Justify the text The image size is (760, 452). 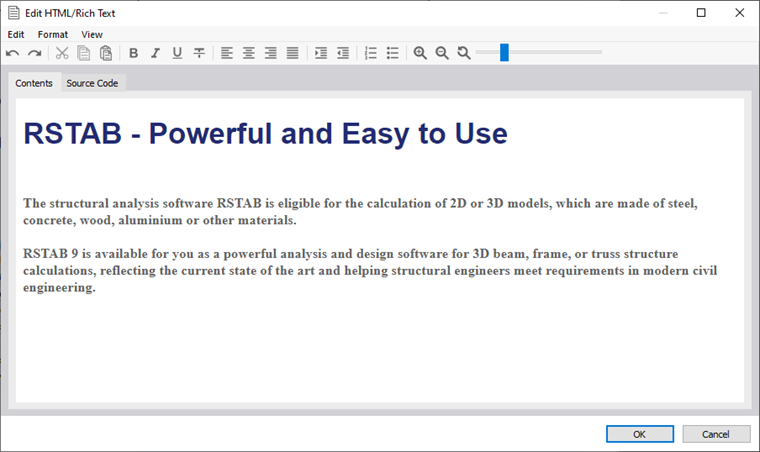[x=293, y=53]
